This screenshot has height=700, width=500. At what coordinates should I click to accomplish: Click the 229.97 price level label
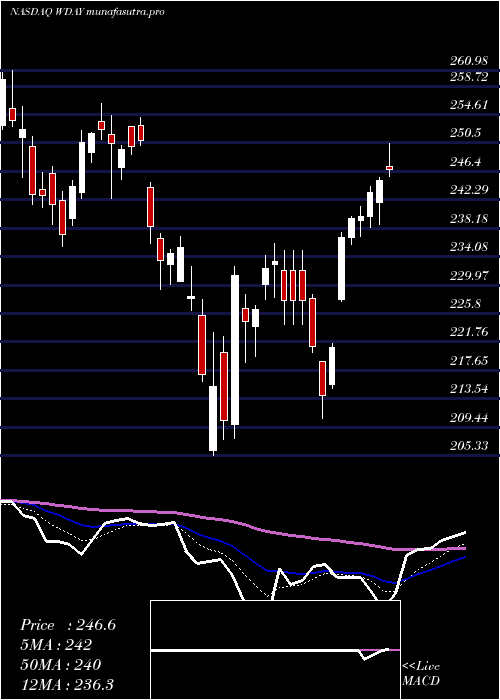469,275
